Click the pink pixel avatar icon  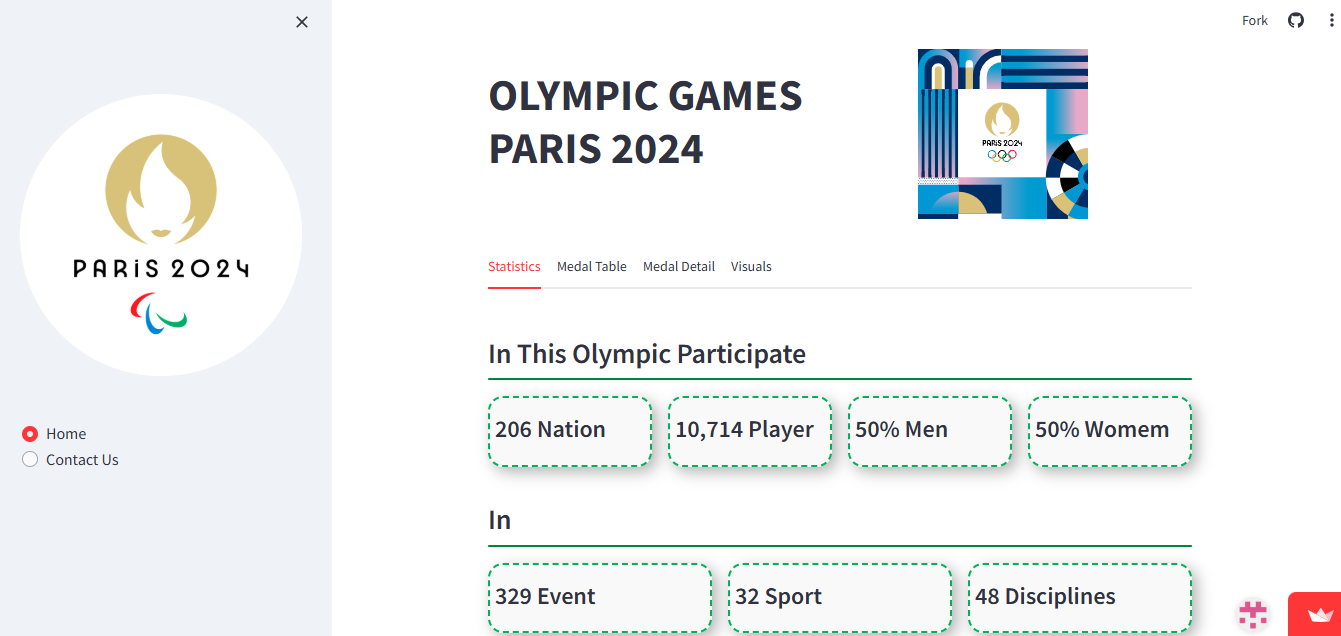point(1253,614)
